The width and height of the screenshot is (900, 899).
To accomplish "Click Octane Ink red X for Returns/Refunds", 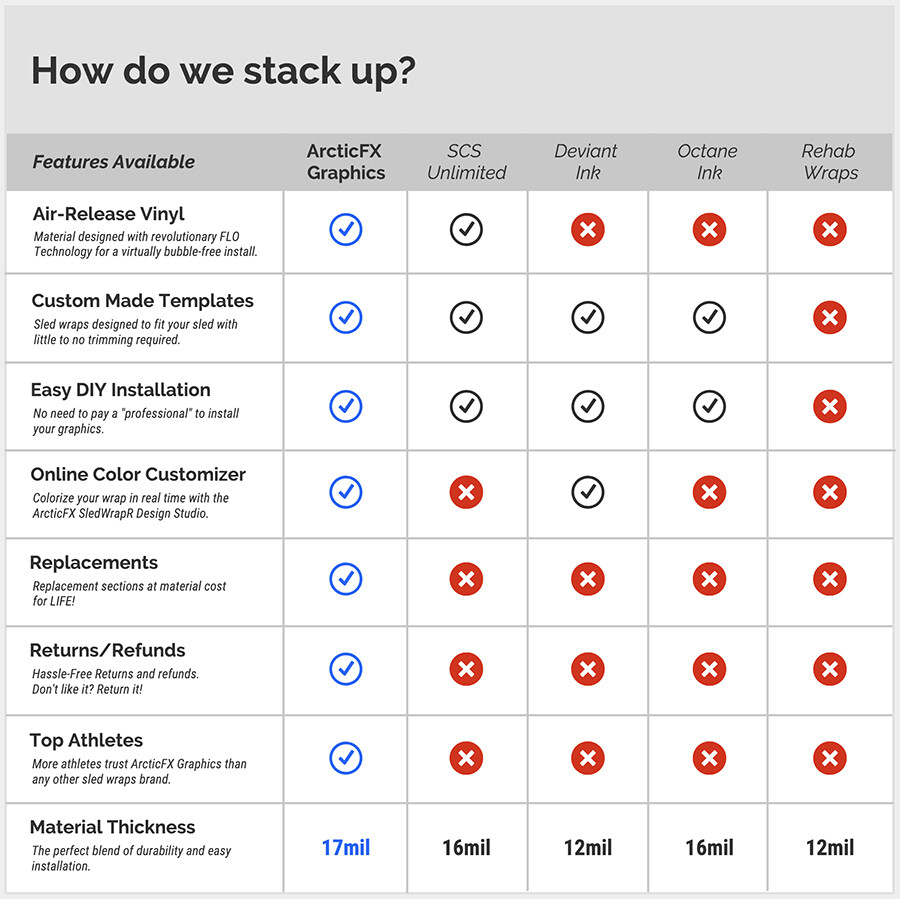I will coord(709,668).
